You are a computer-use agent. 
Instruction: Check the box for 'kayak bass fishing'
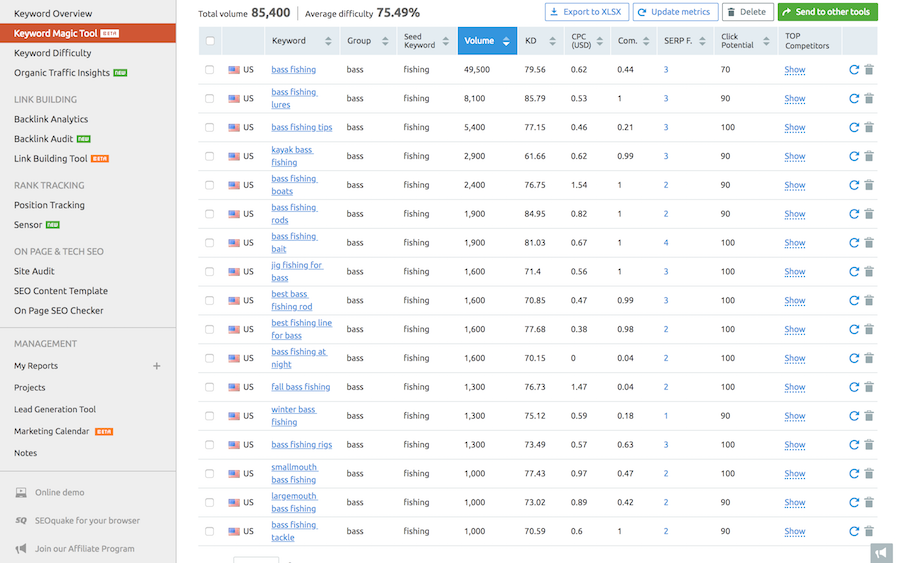pos(210,156)
